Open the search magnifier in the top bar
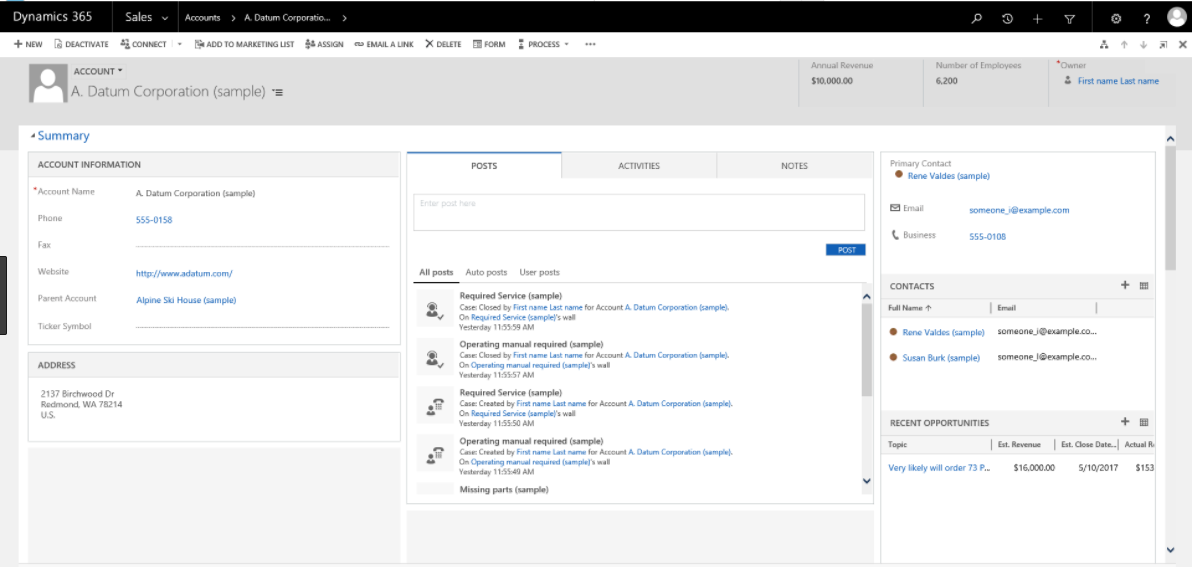The image size is (1192, 567). click(977, 18)
